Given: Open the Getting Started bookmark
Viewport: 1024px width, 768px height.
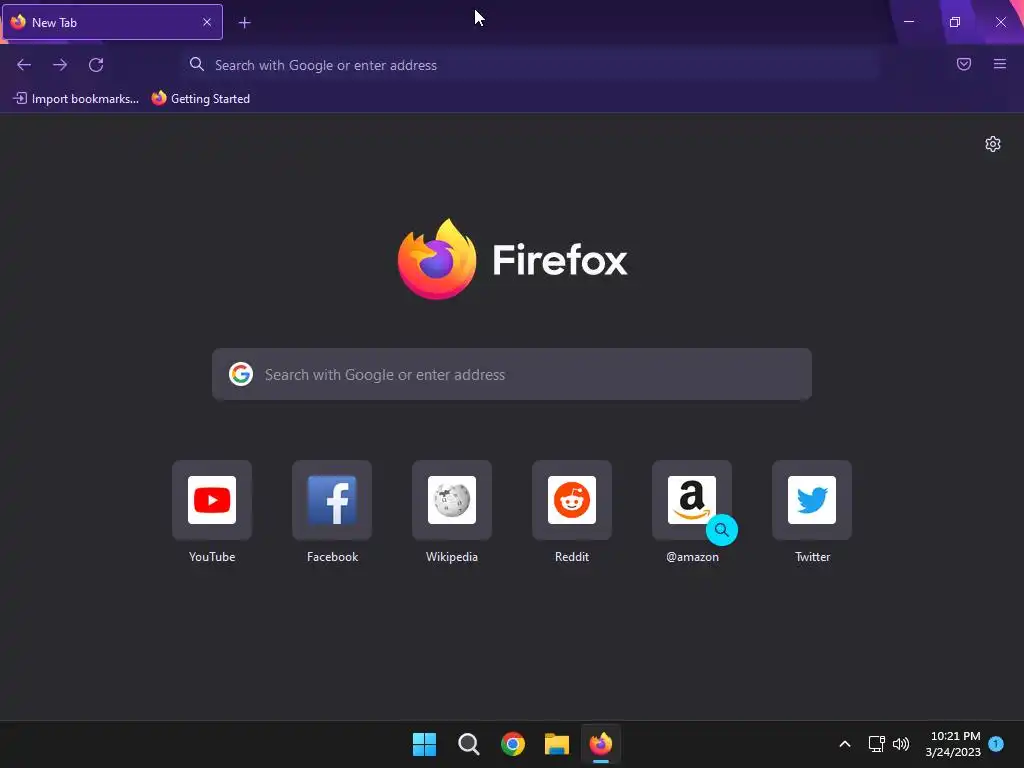Looking at the screenshot, I should pos(201,99).
